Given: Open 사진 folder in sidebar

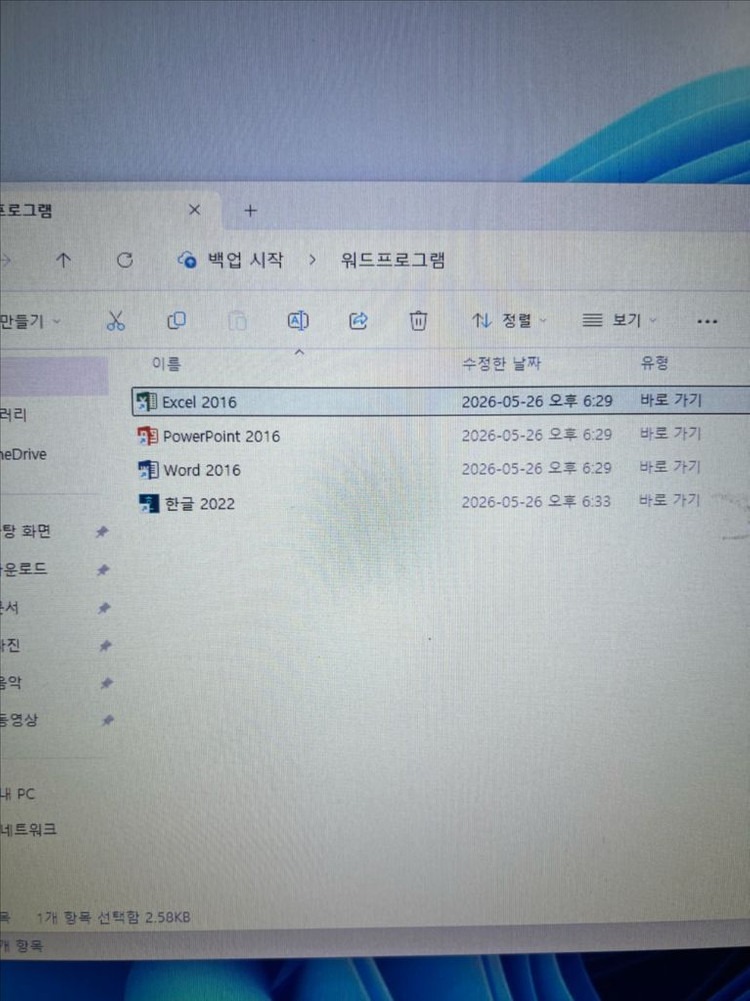Looking at the screenshot, I should click(x=10, y=645).
